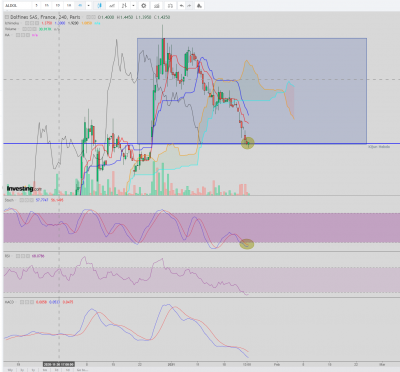Select the 5 interval button

[x=36, y=6]
